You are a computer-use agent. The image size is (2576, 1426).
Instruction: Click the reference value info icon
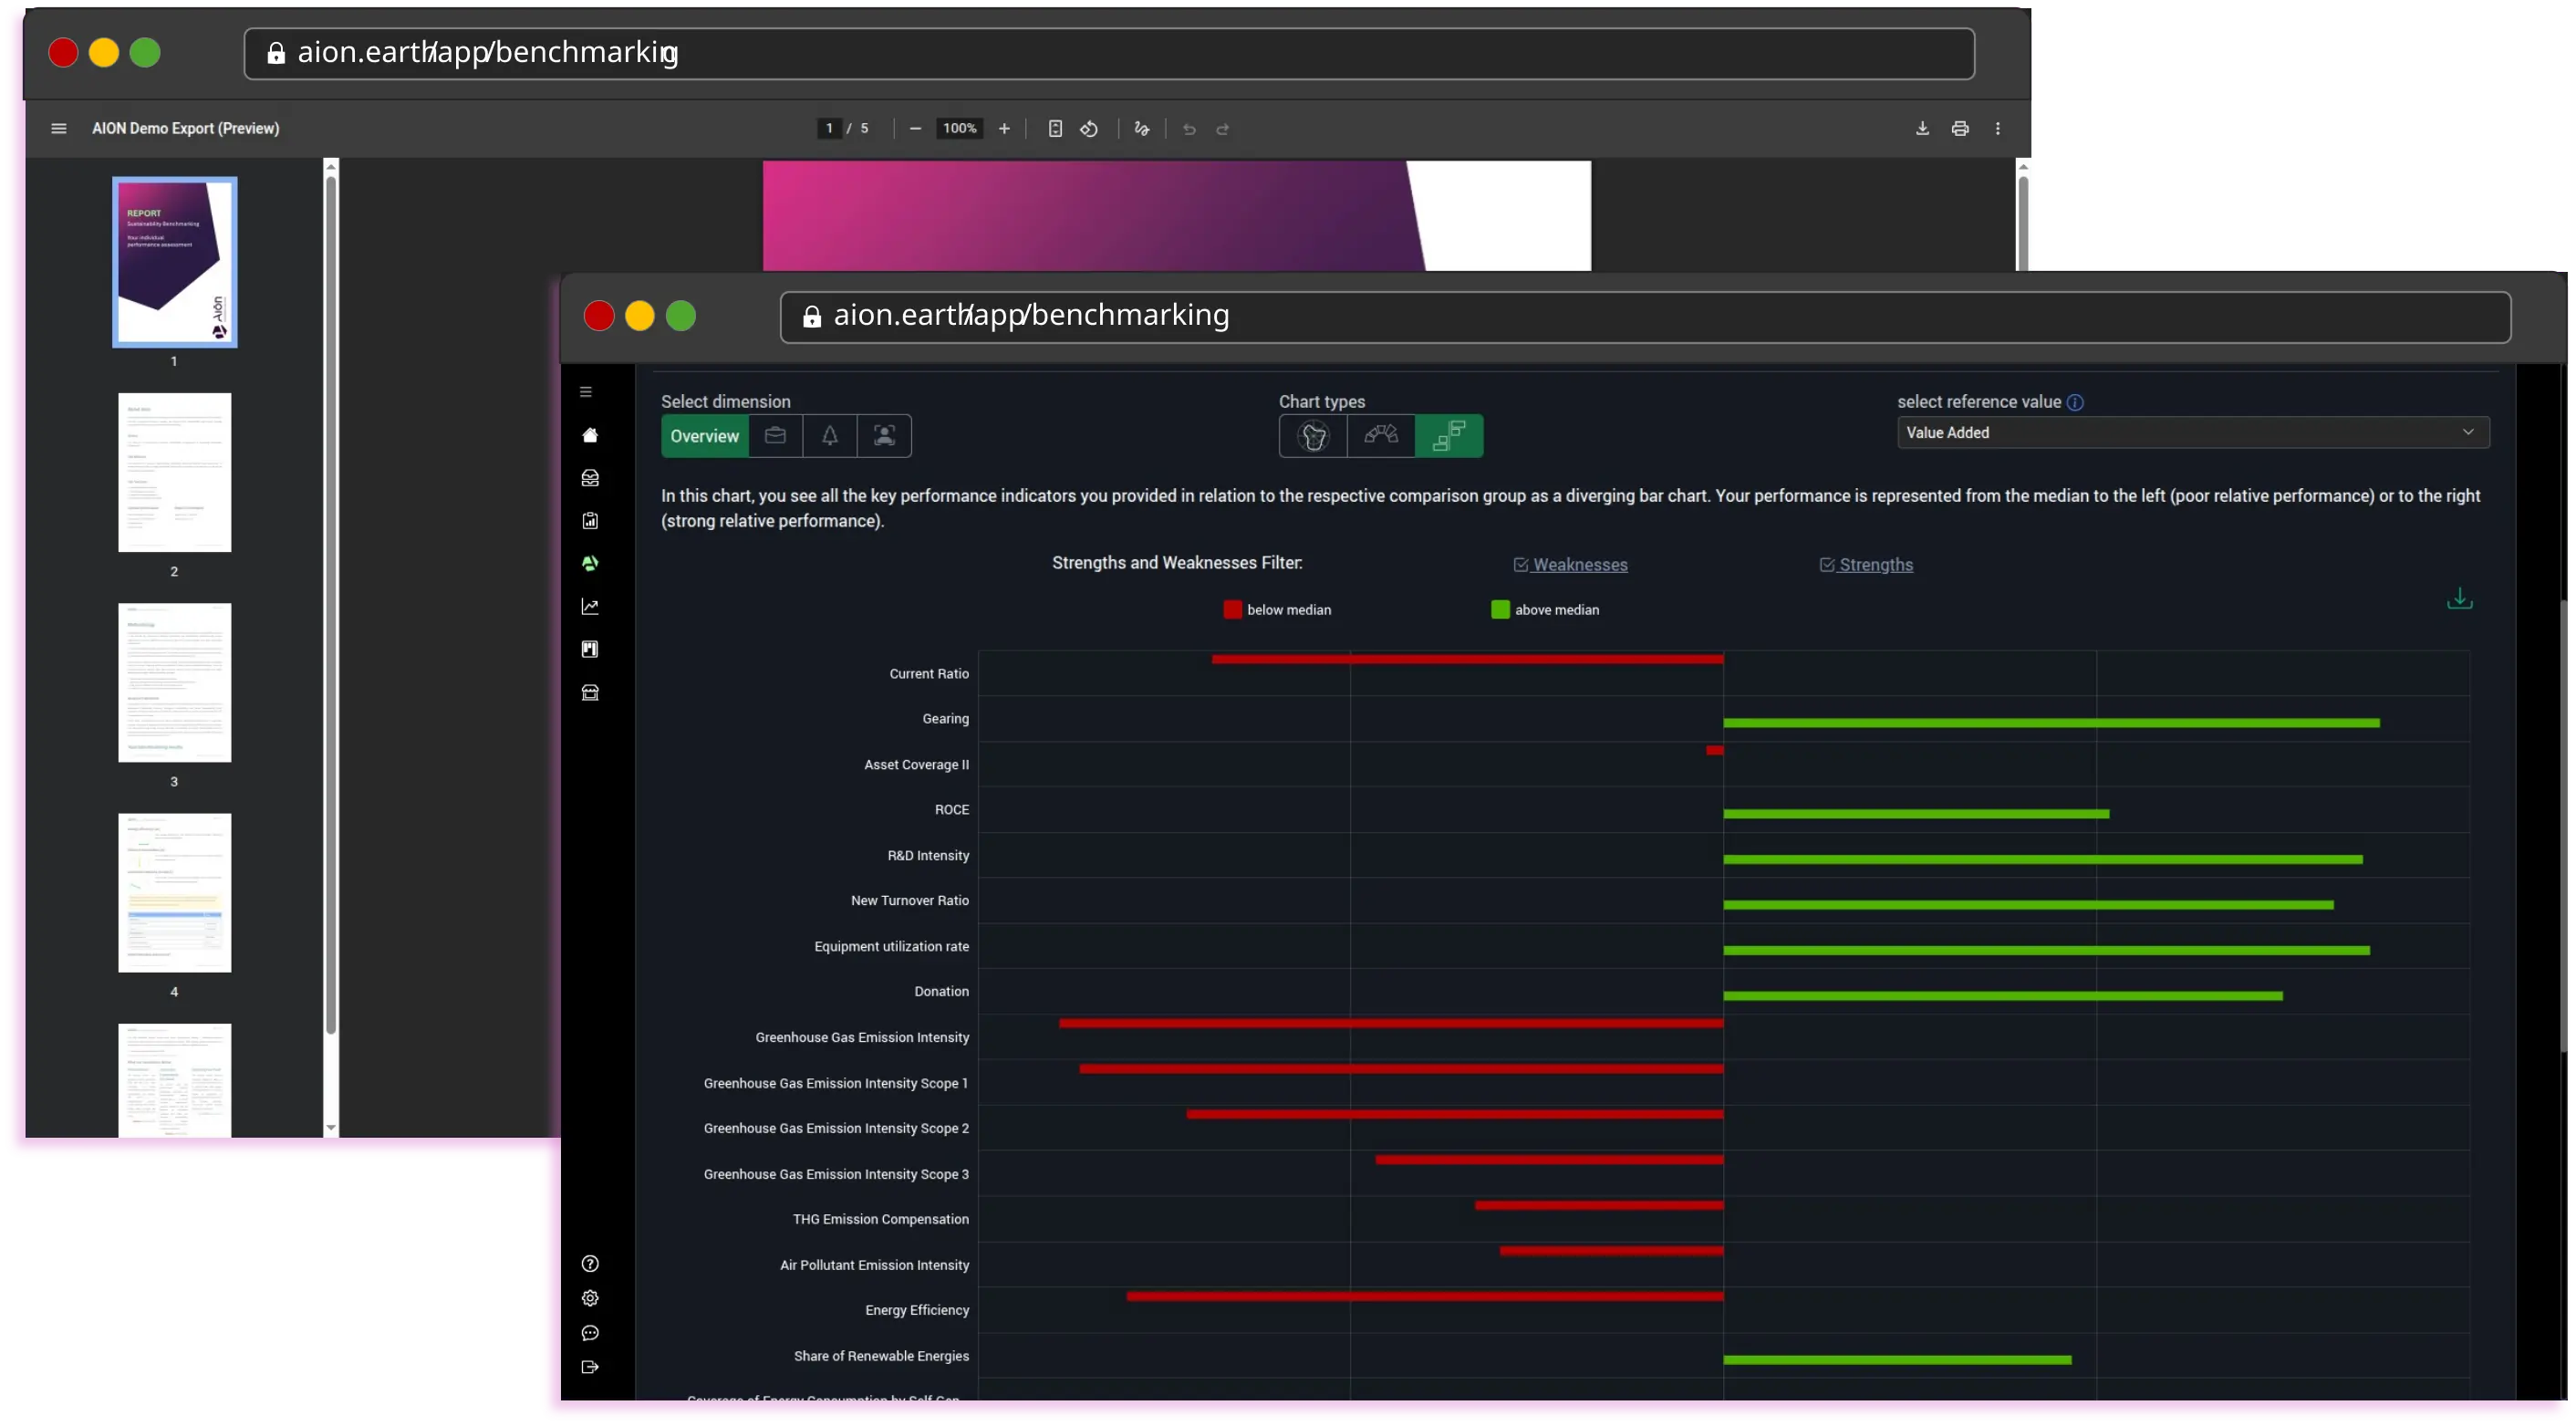pyautogui.click(x=2076, y=401)
